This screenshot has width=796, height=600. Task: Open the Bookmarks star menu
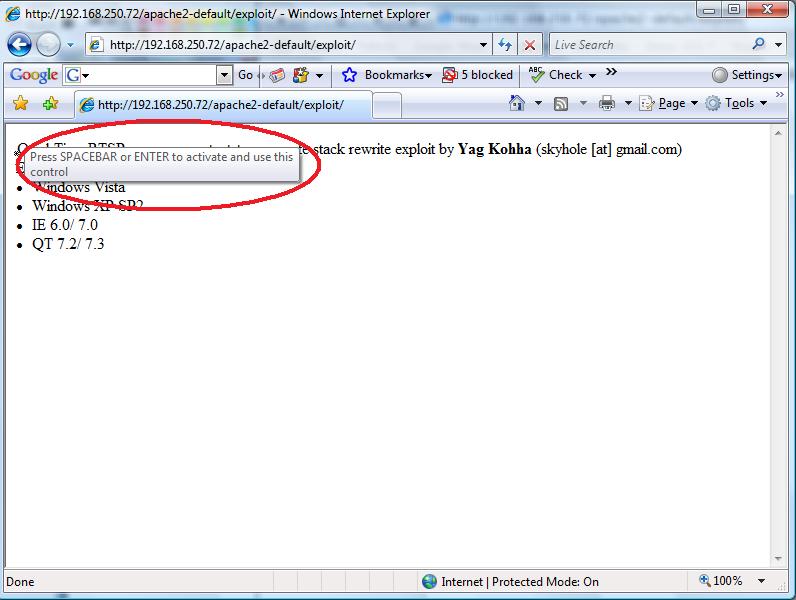click(x=386, y=75)
